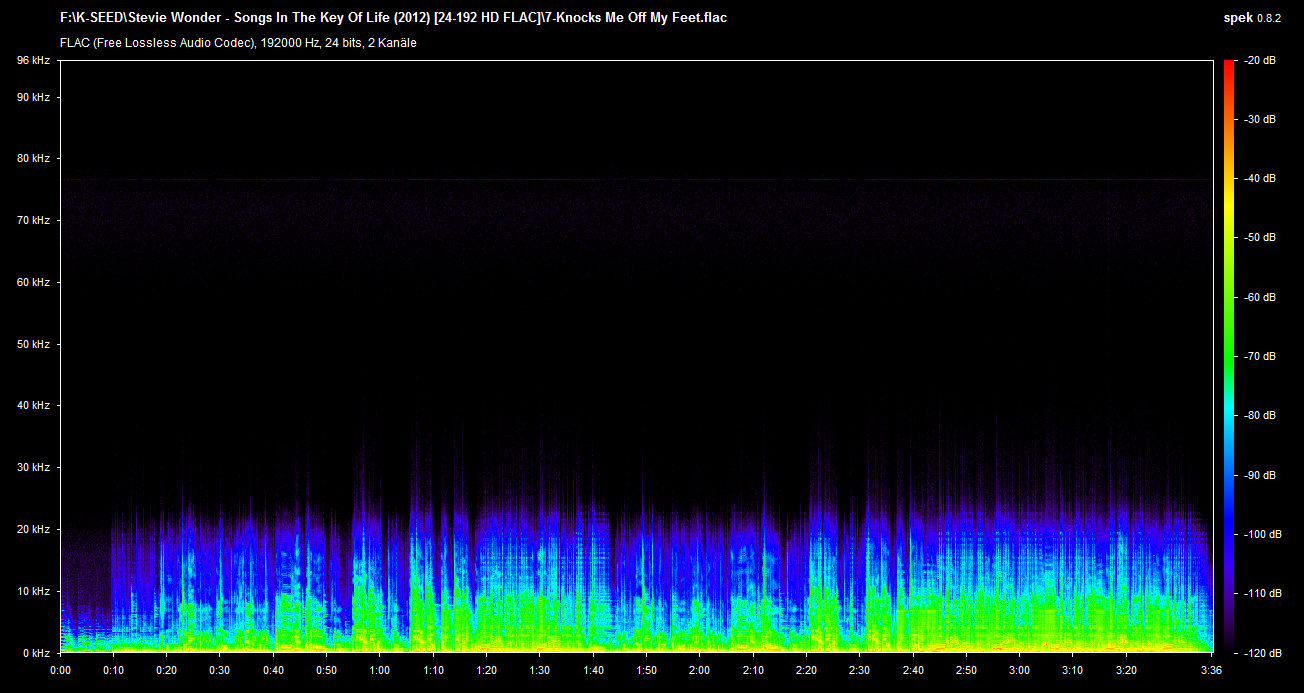Click the 20 kHz frequency axis label
The image size is (1304, 693).
click(x=33, y=529)
